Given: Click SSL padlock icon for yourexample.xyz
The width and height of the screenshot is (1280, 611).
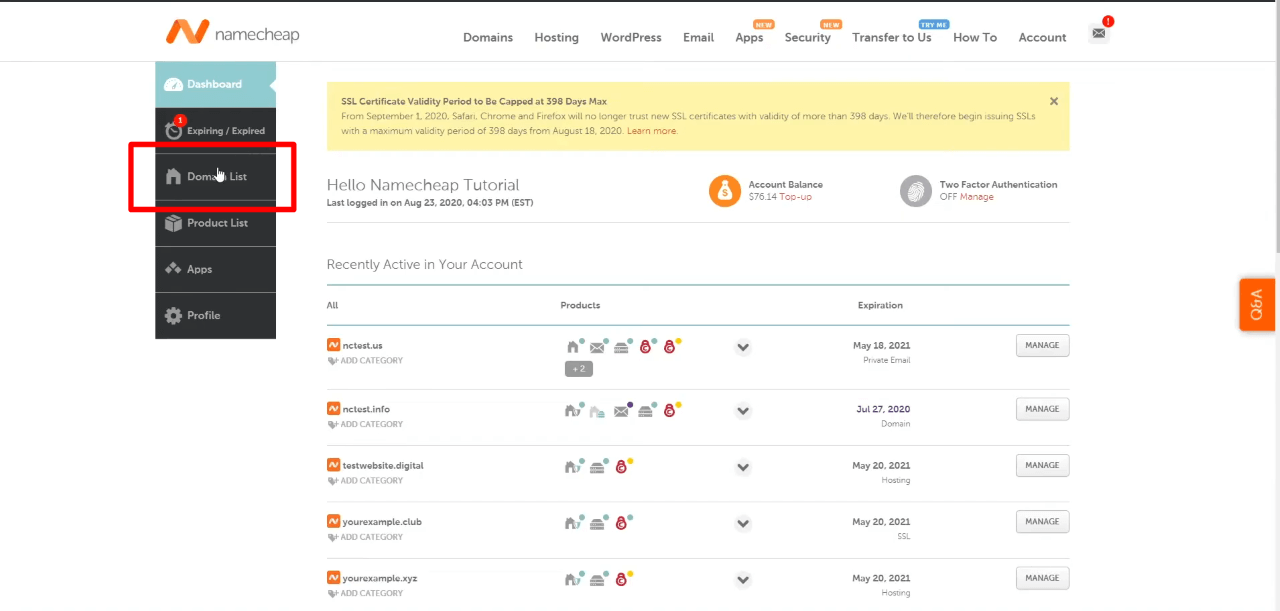Looking at the screenshot, I should 621,578.
